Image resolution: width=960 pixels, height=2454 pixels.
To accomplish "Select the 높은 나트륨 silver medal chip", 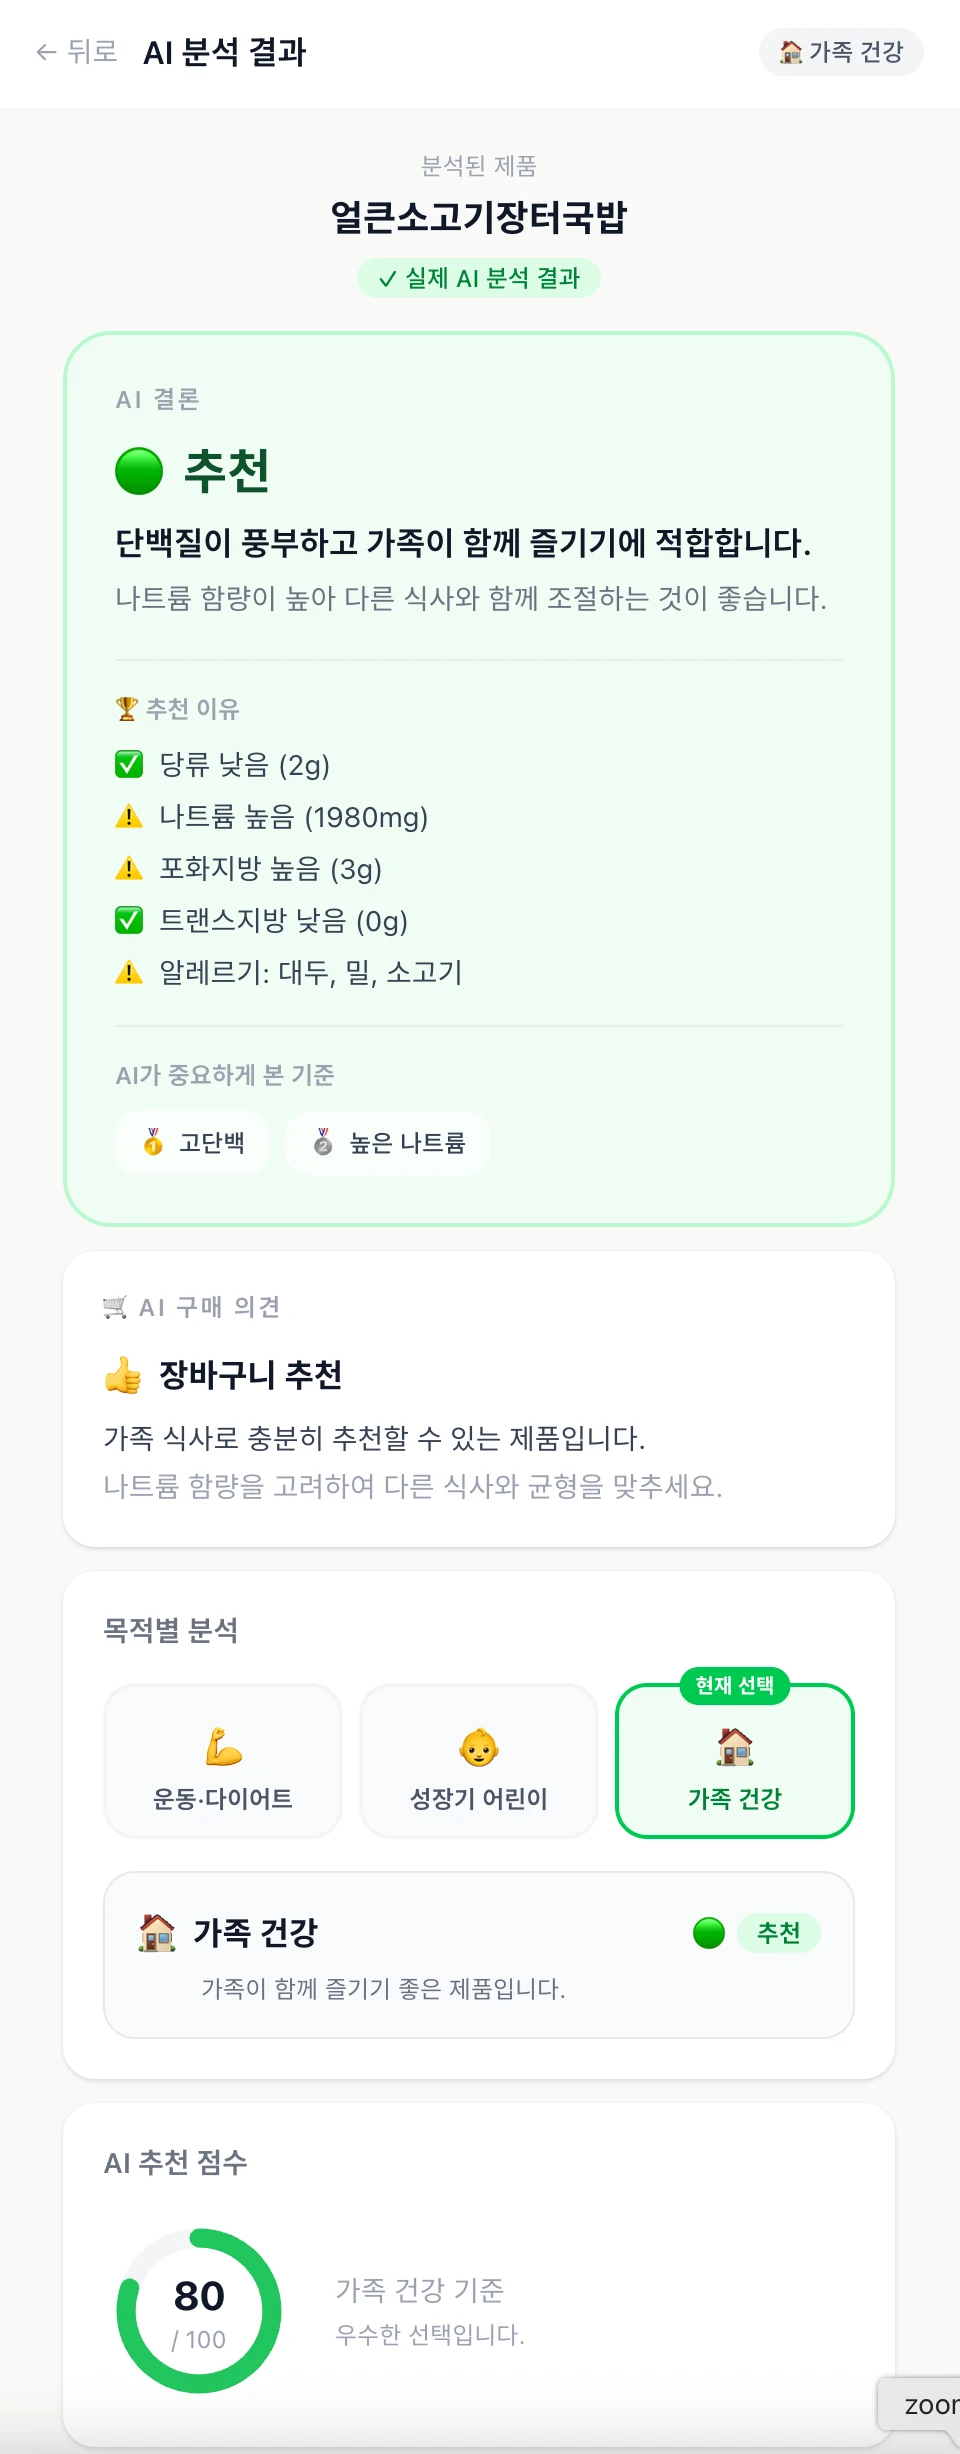I will [x=388, y=1142].
